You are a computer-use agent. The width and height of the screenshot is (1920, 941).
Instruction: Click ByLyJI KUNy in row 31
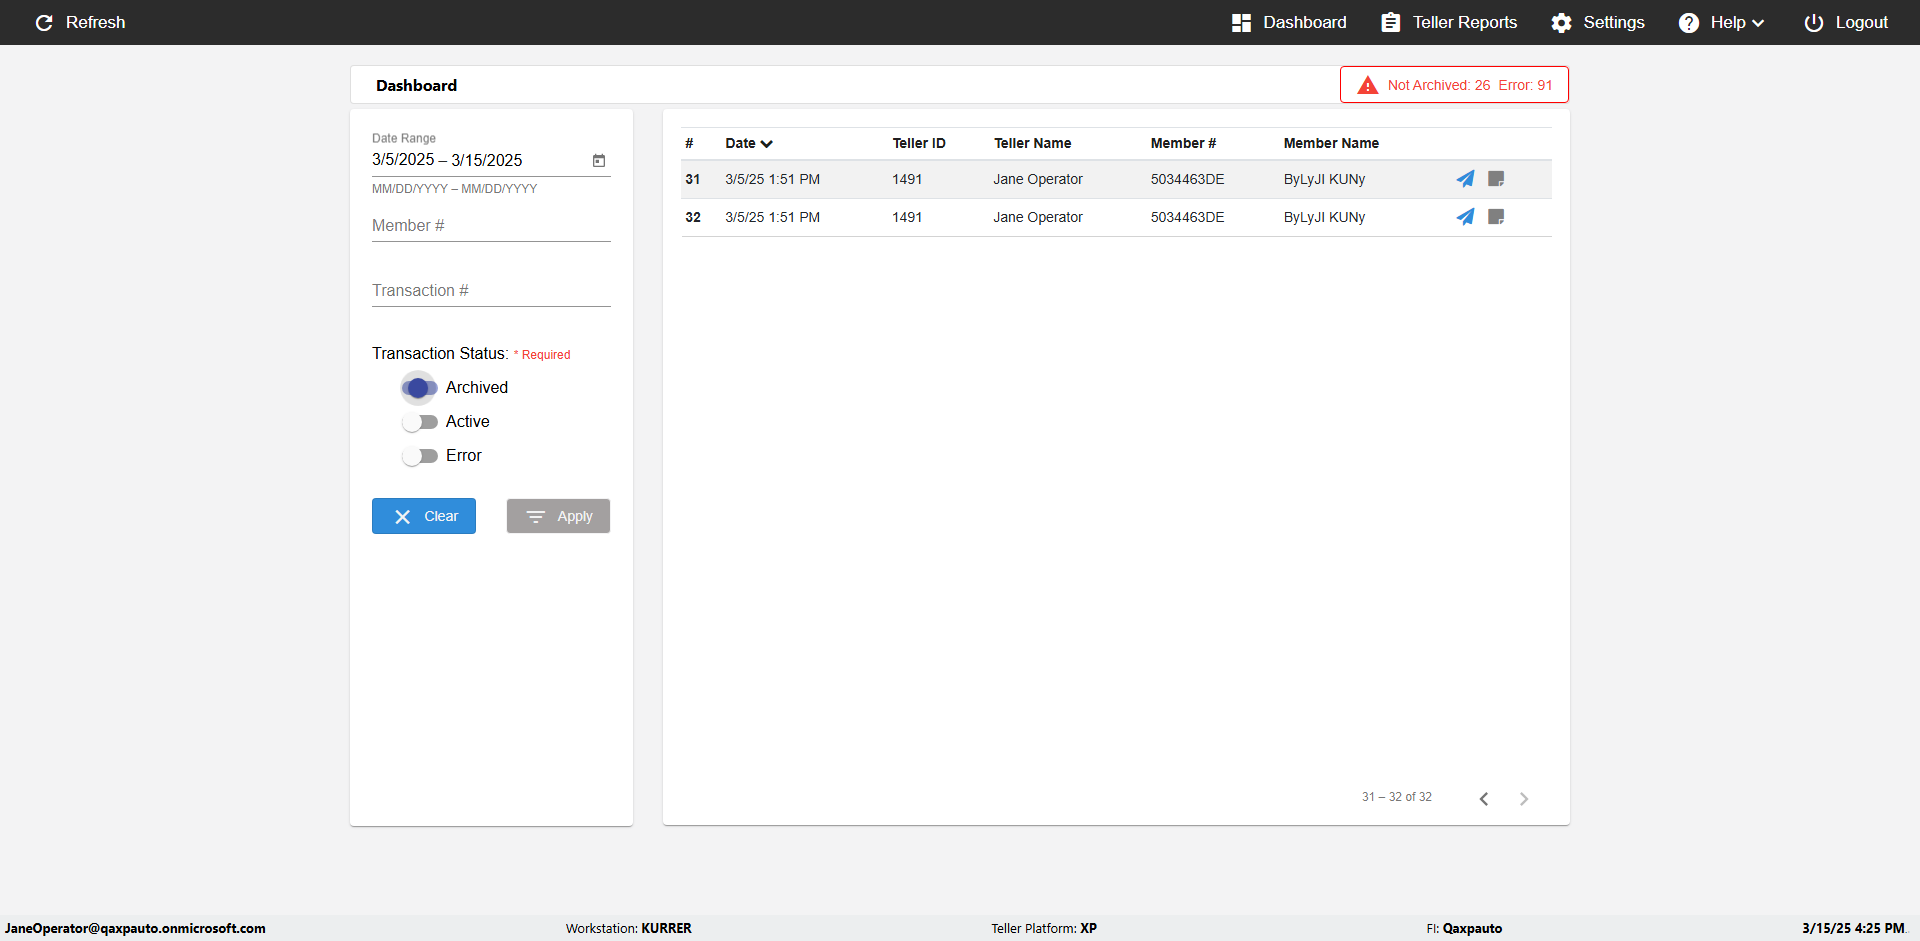coord(1324,179)
